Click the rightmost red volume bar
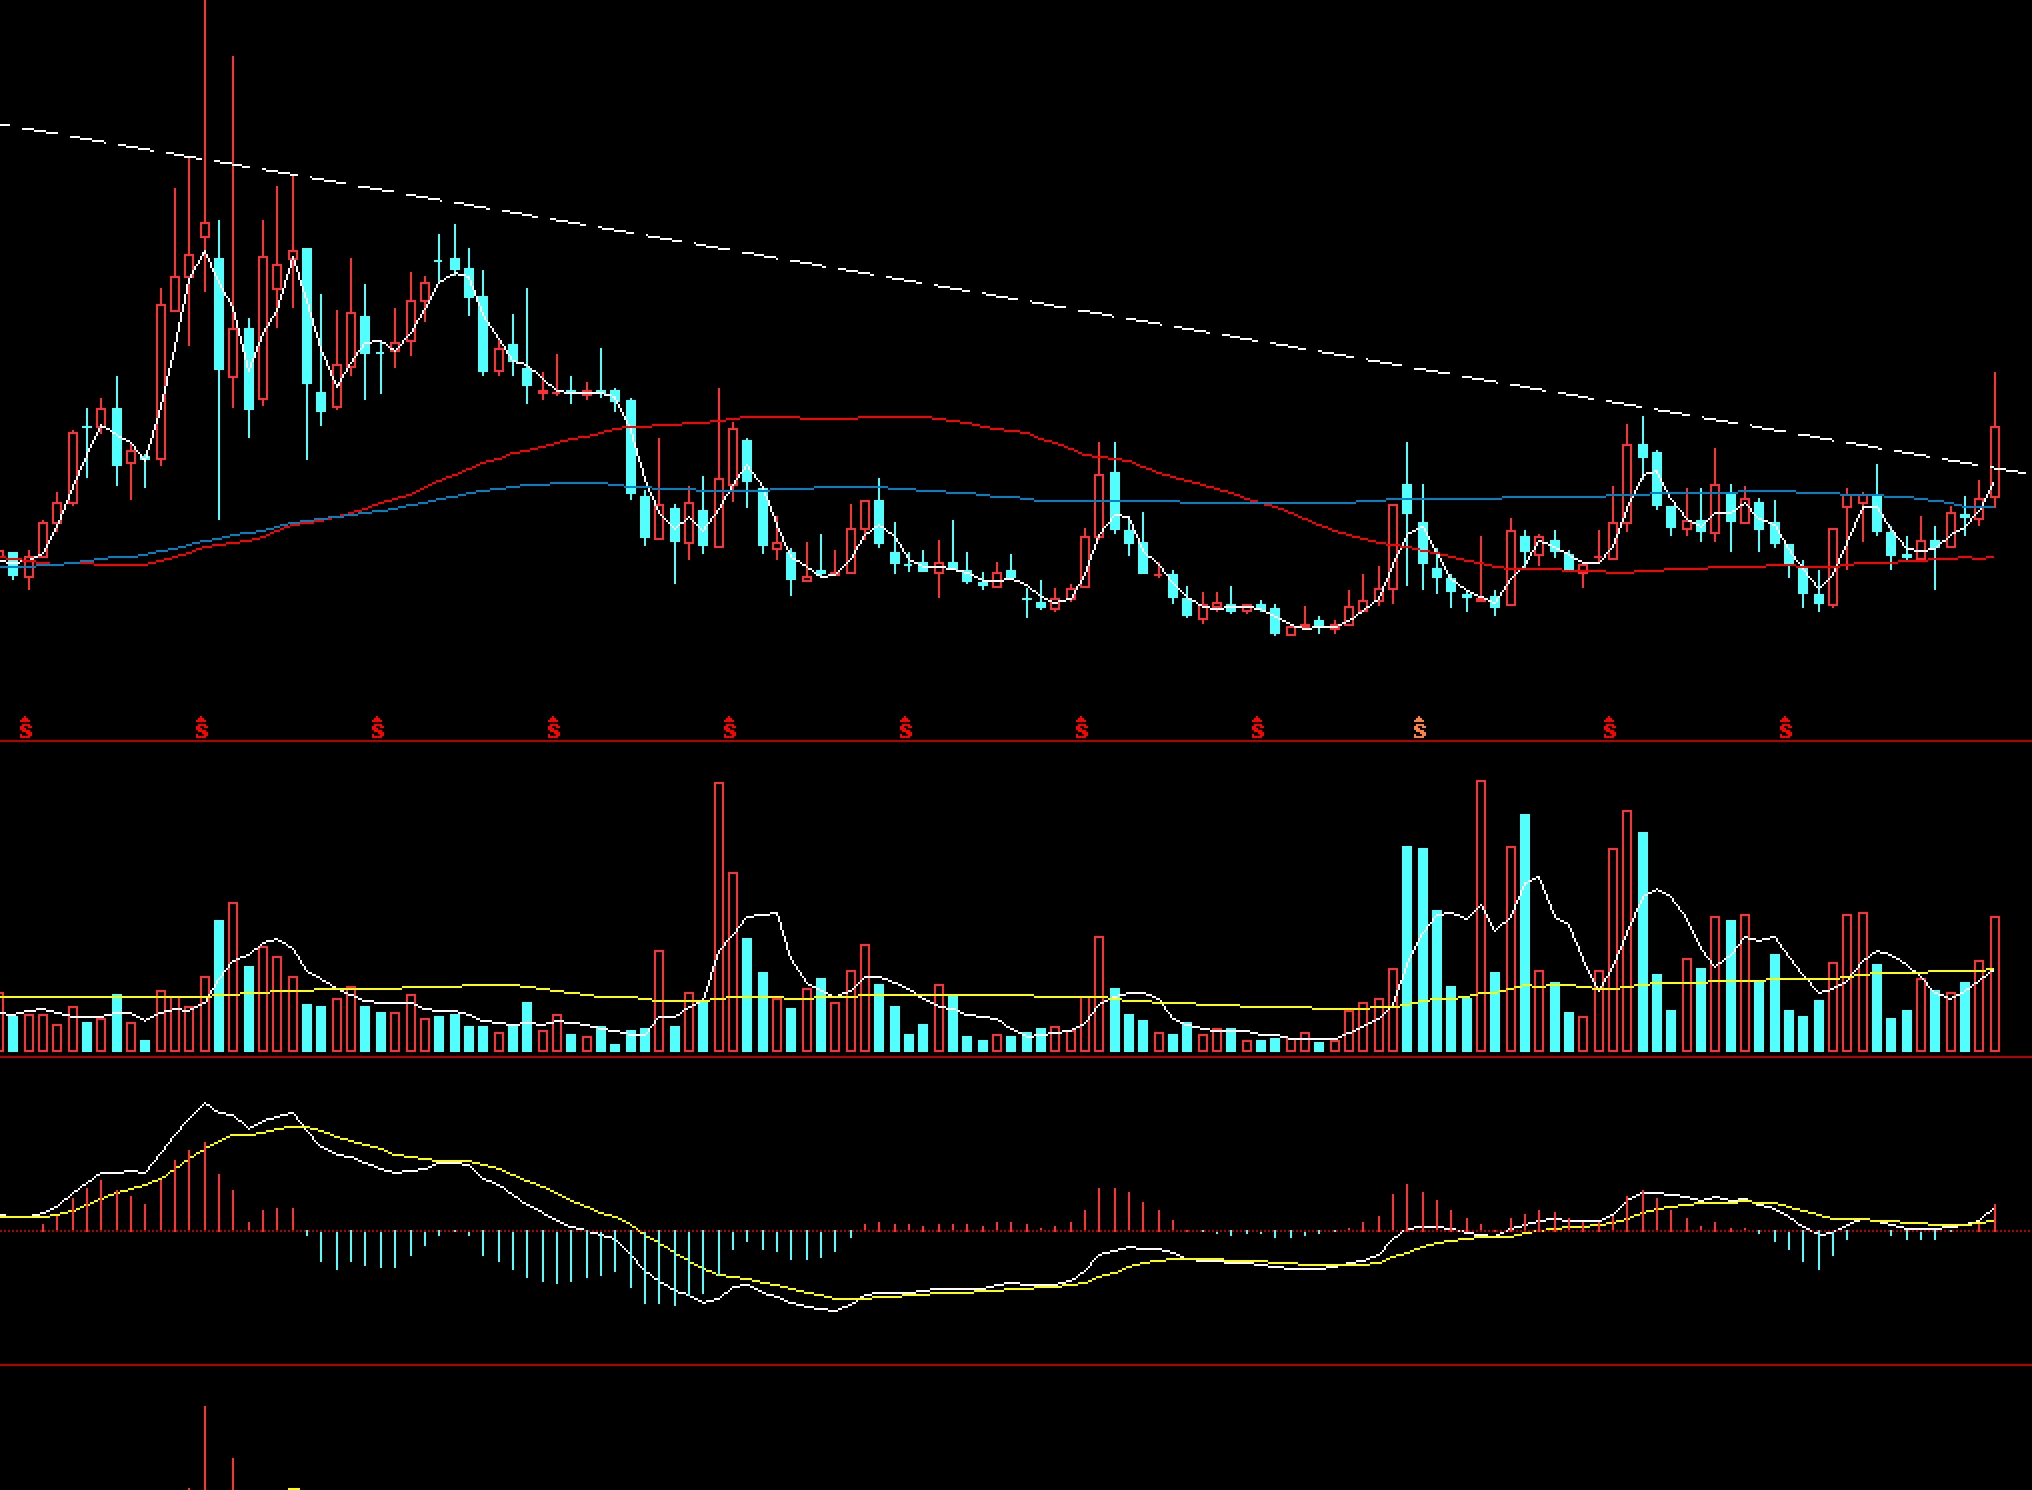Viewport: 2032px width, 1490px height. tap(1995, 984)
